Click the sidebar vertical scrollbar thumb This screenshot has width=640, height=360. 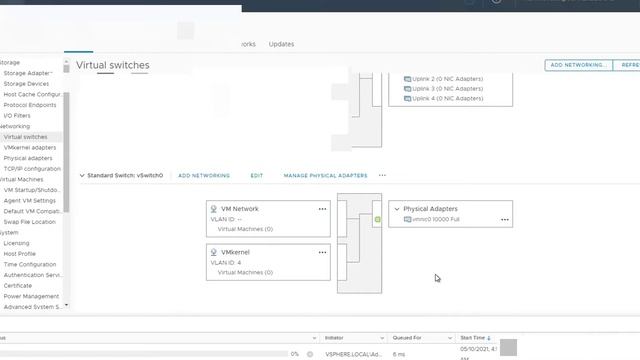point(66,152)
